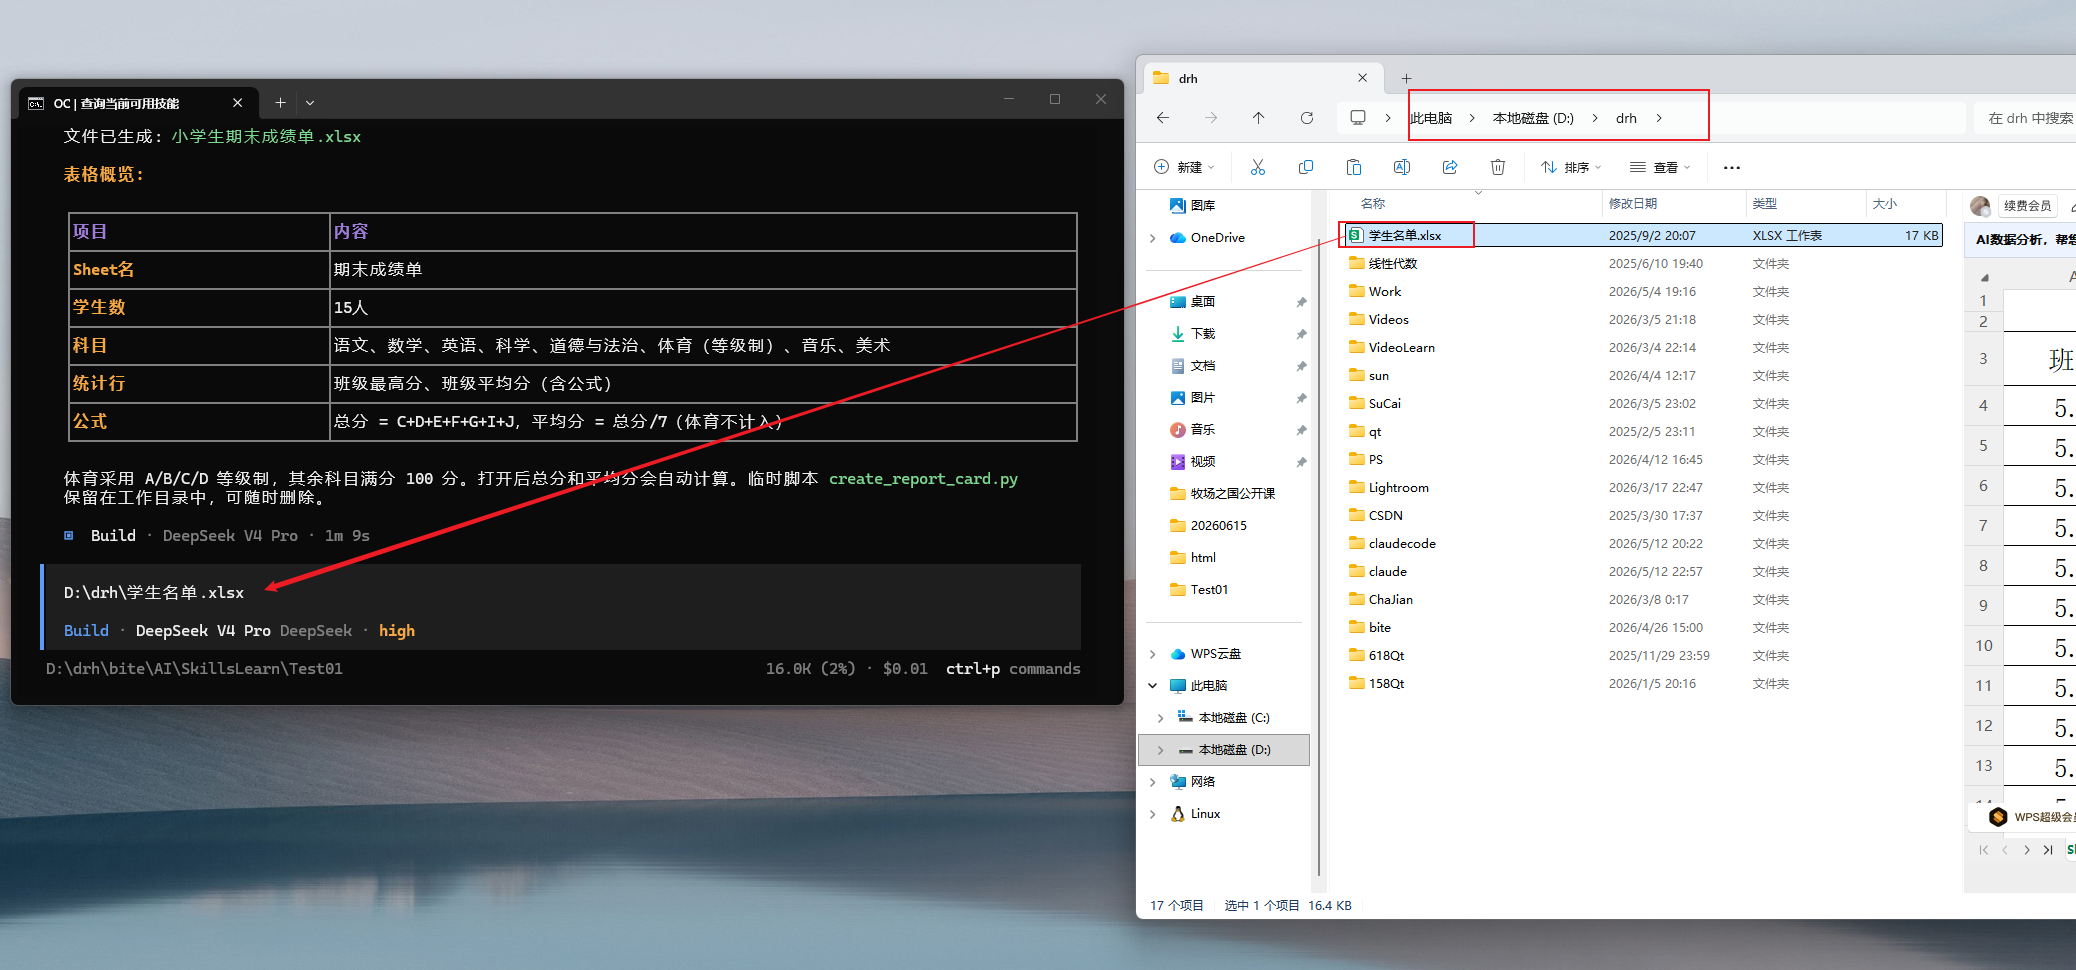
Task: Click the Cut scissors icon in Explorer toolbar
Action: point(1257,167)
